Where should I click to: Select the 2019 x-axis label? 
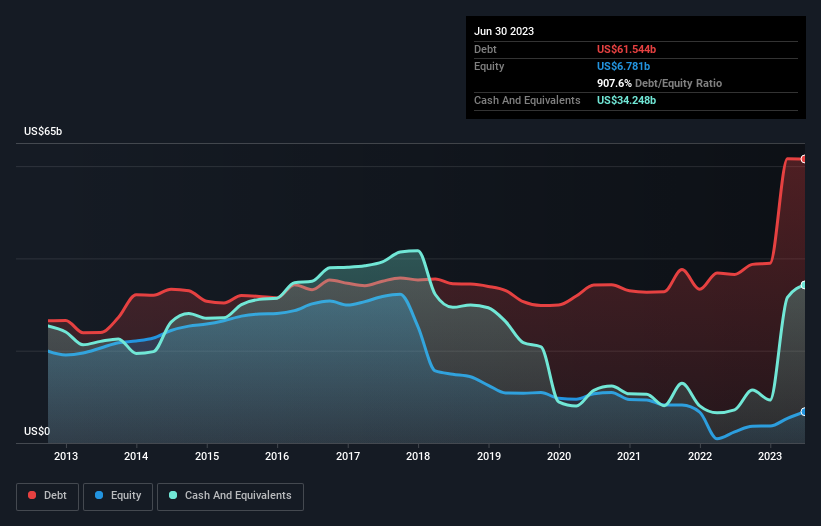[x=489, y=456]
